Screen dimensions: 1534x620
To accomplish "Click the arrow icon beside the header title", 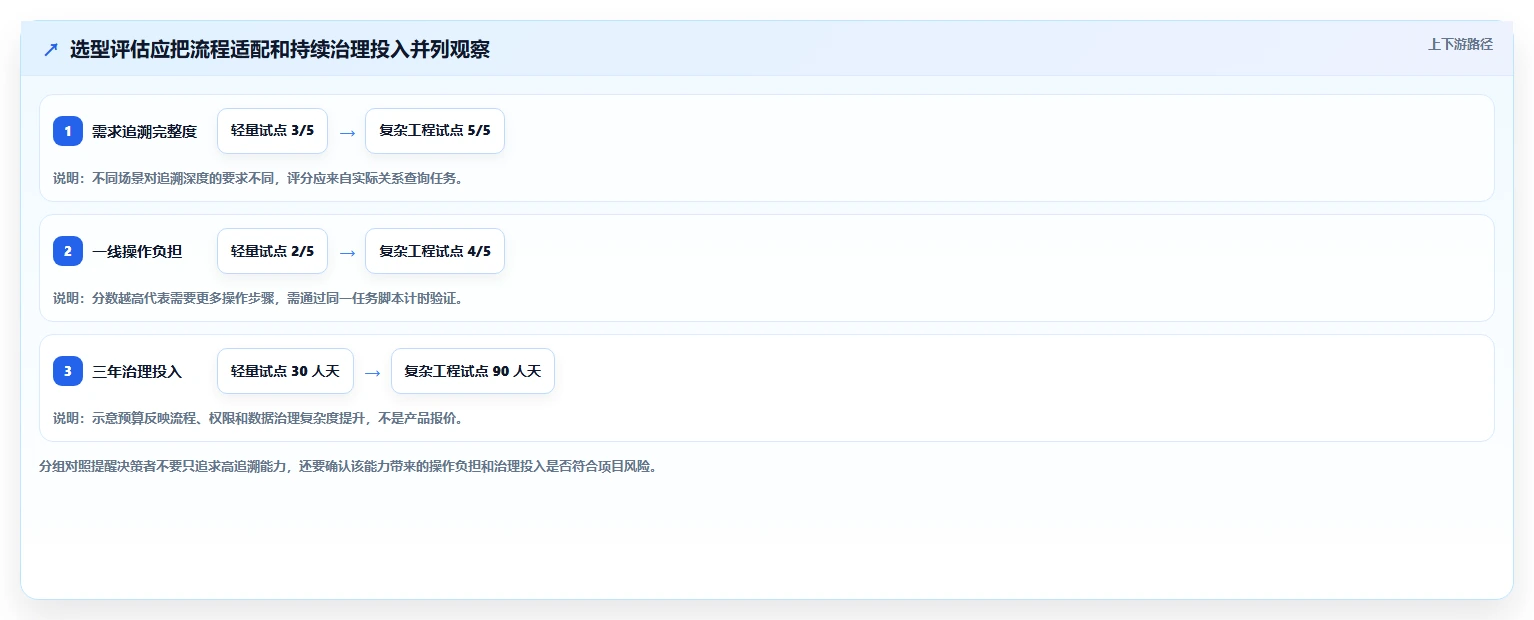I will 51,50.
